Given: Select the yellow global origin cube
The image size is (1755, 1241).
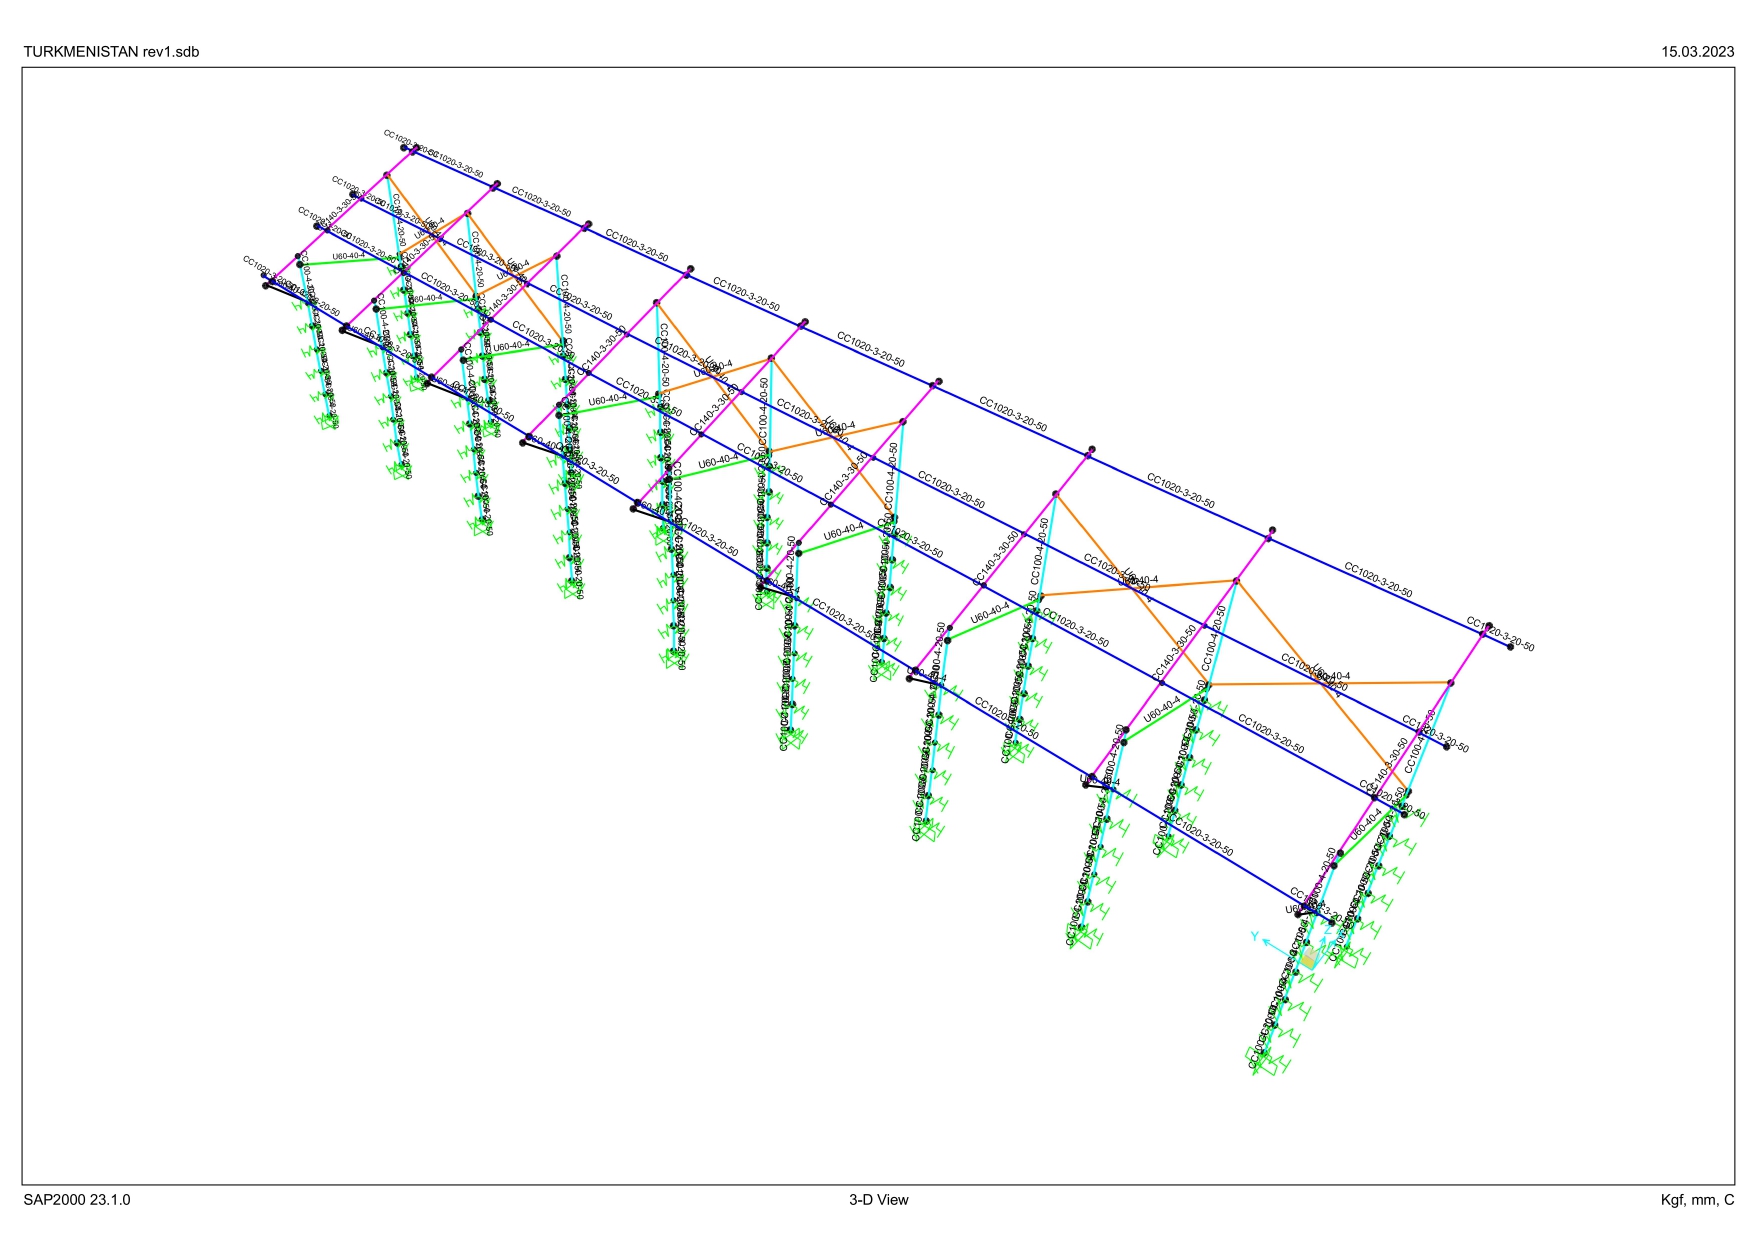Looking at the screenshot, I should point(1309,959).
